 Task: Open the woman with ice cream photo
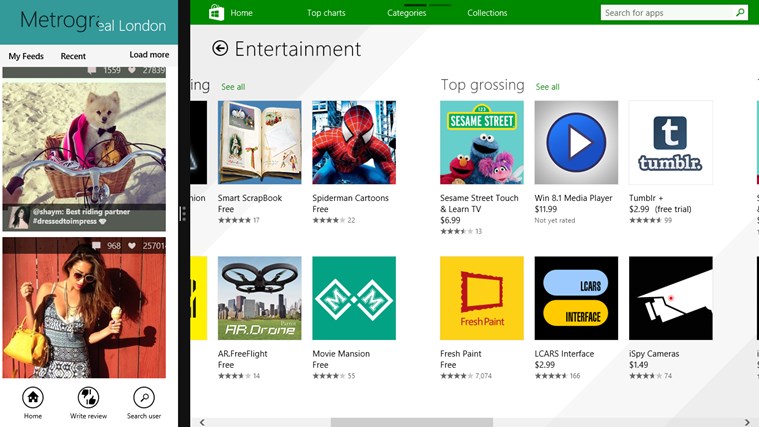84,307
